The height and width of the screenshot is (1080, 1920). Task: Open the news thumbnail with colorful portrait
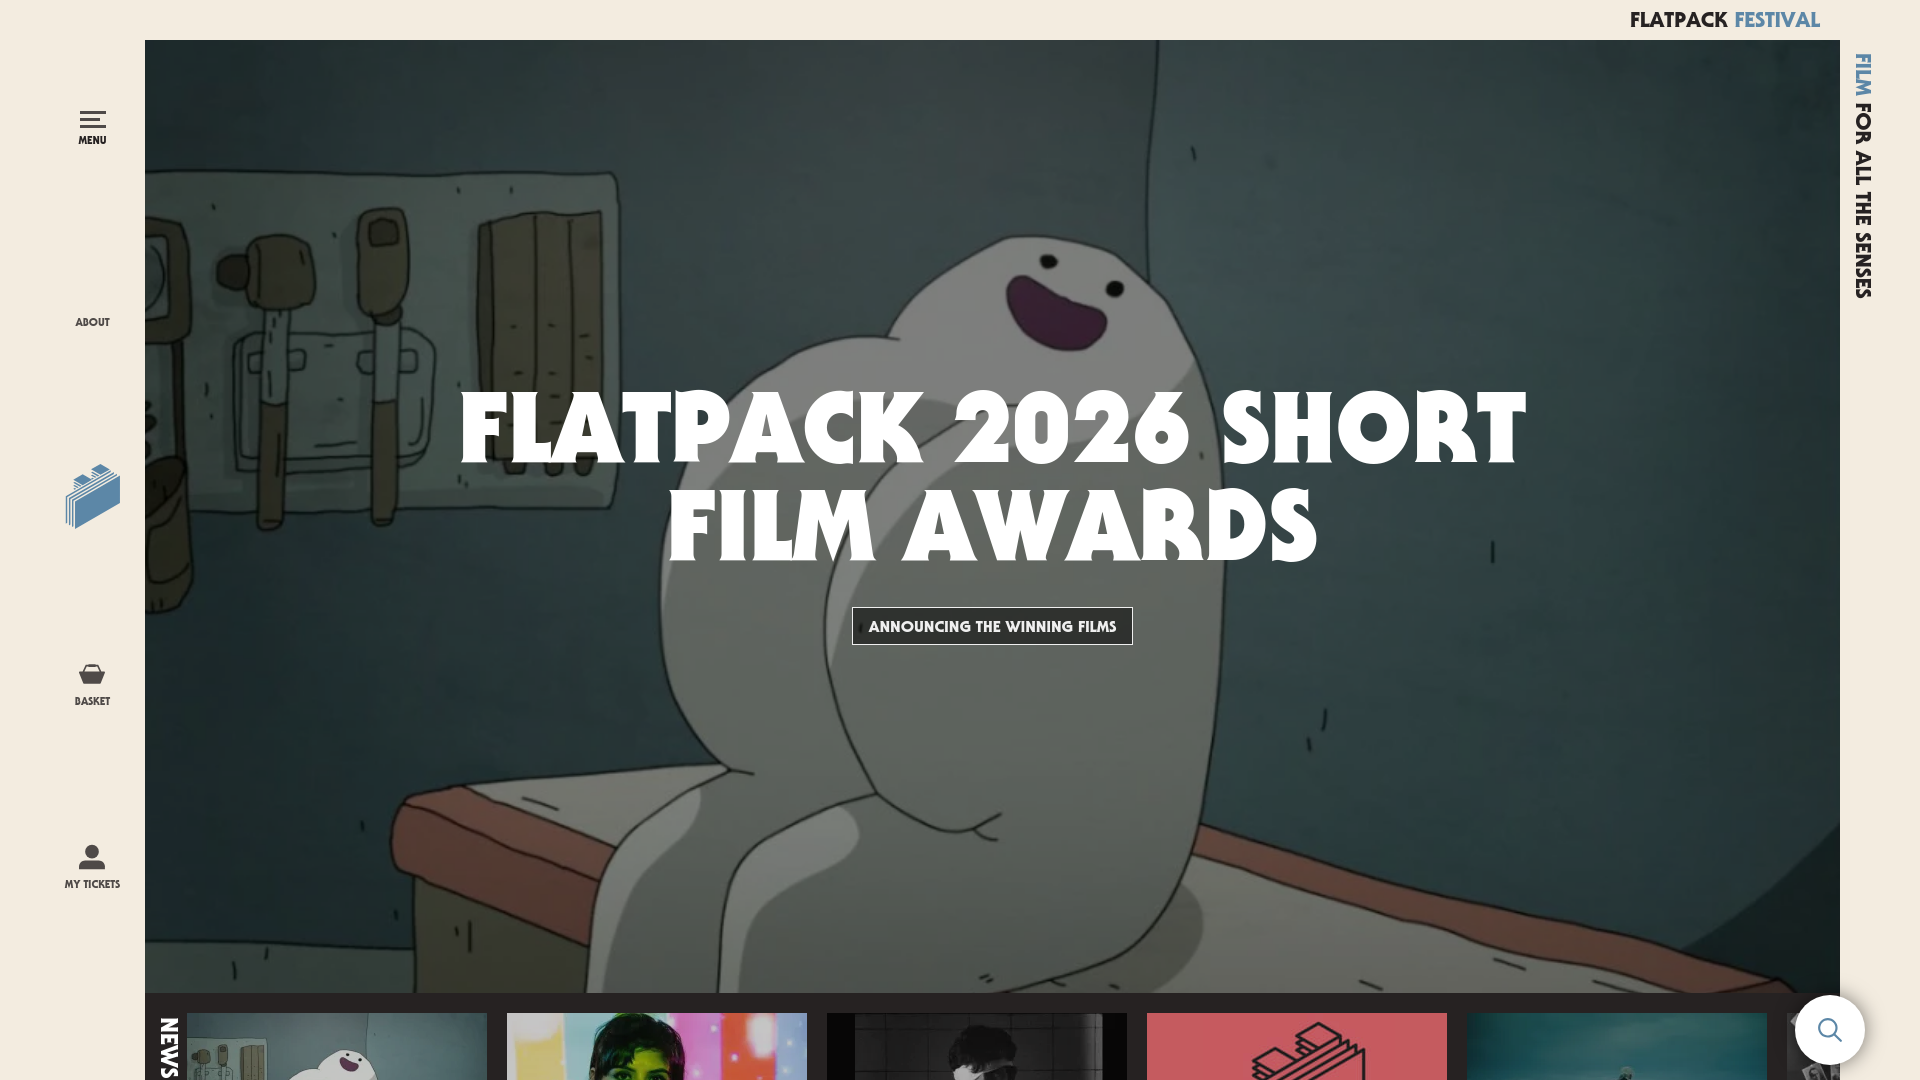(x=657, y=1046)
